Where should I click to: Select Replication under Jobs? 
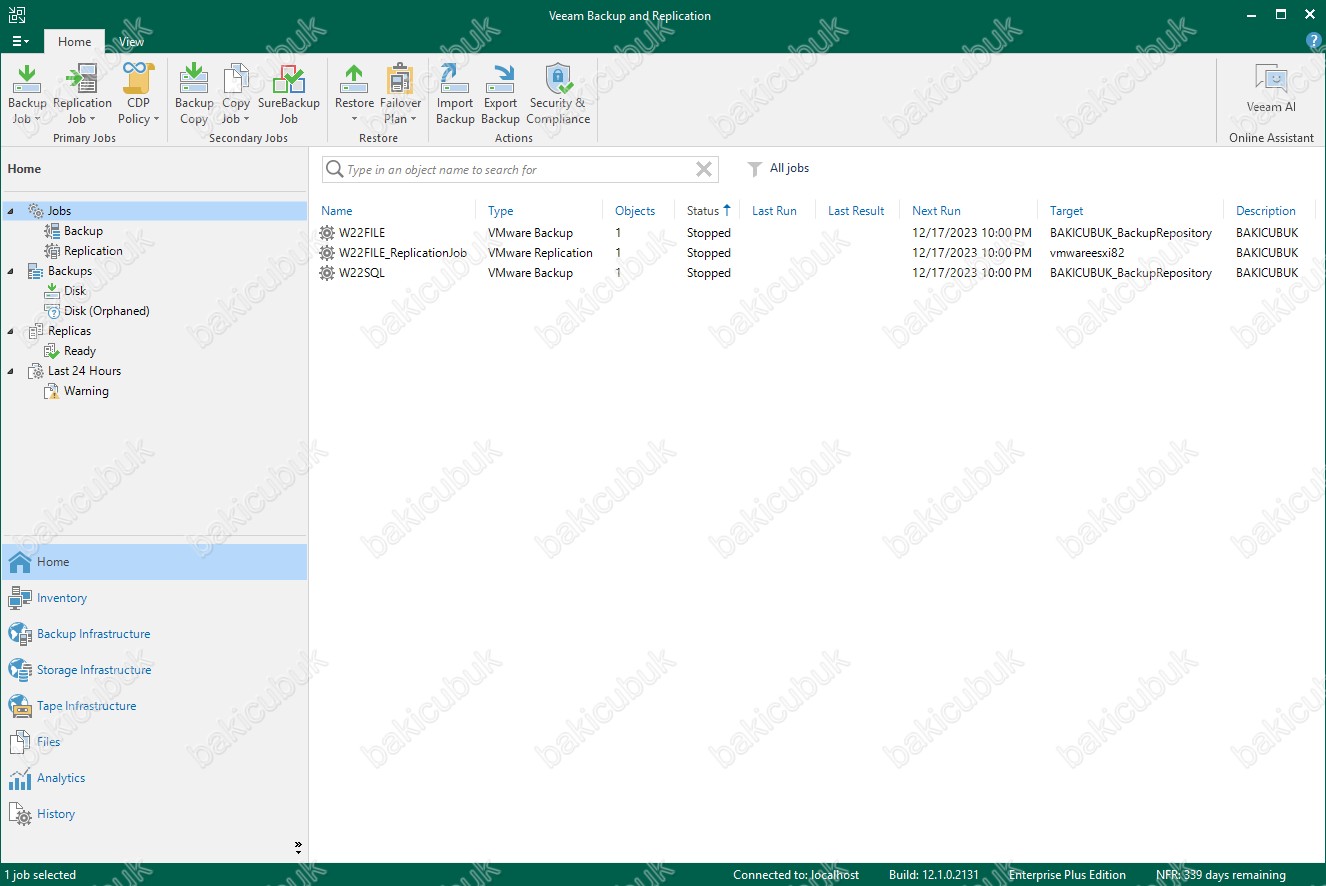[93, 251]
